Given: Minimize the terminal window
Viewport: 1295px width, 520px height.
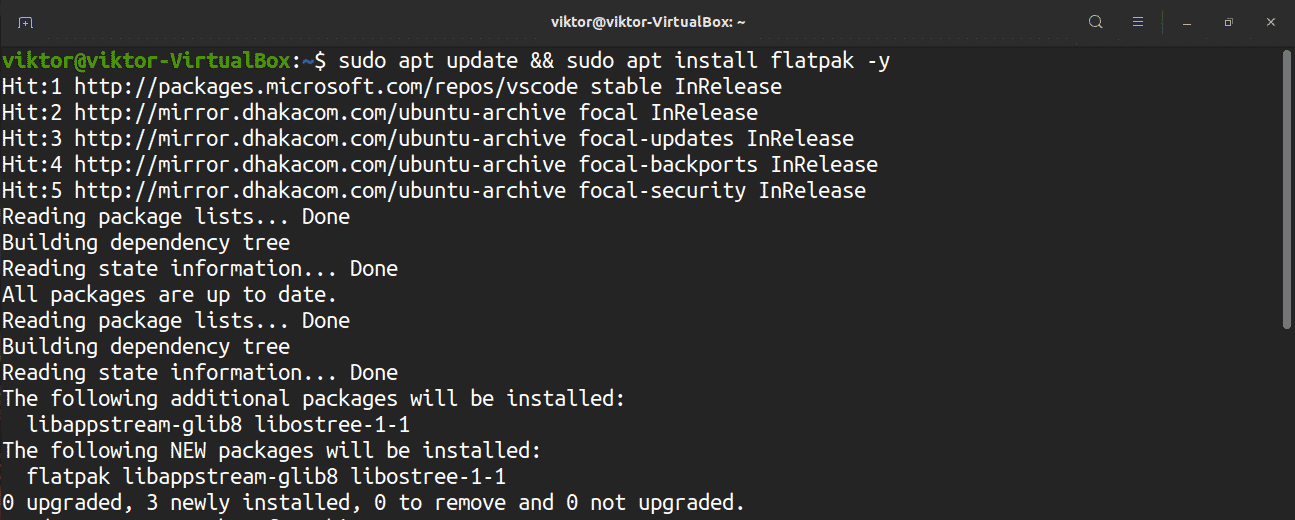Looking at the screenshot, I should click(1187, 22).
